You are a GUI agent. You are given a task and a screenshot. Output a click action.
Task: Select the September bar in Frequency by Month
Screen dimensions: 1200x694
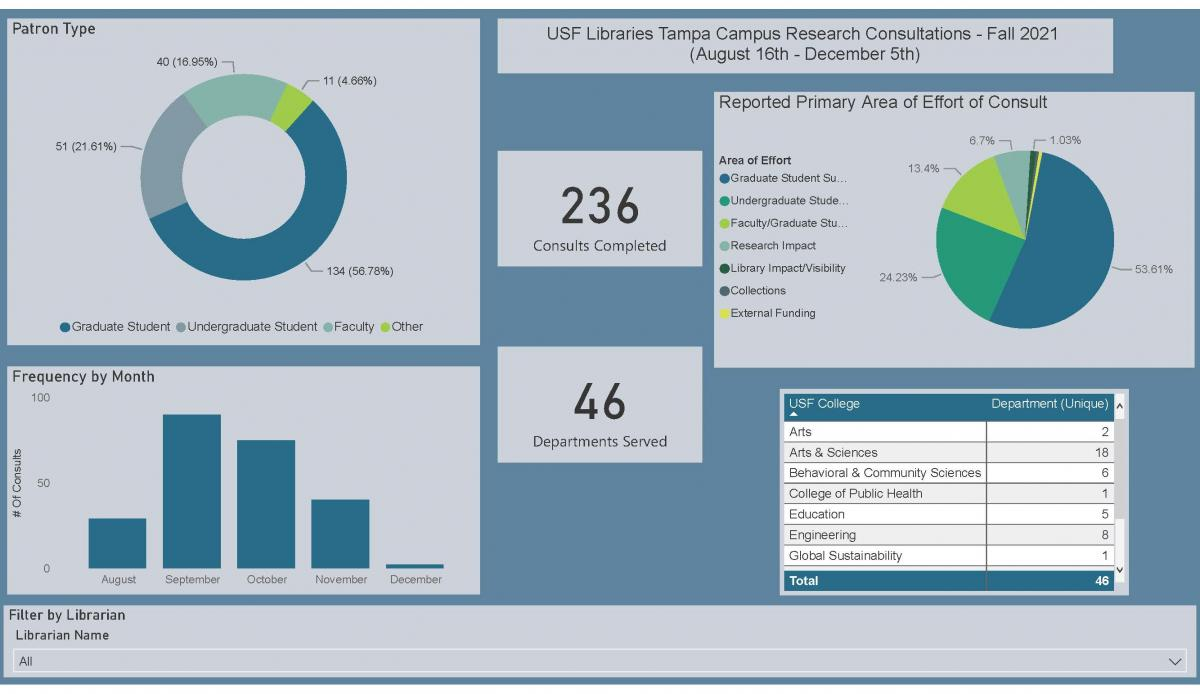pyautogui.click(x=192, y=491)
